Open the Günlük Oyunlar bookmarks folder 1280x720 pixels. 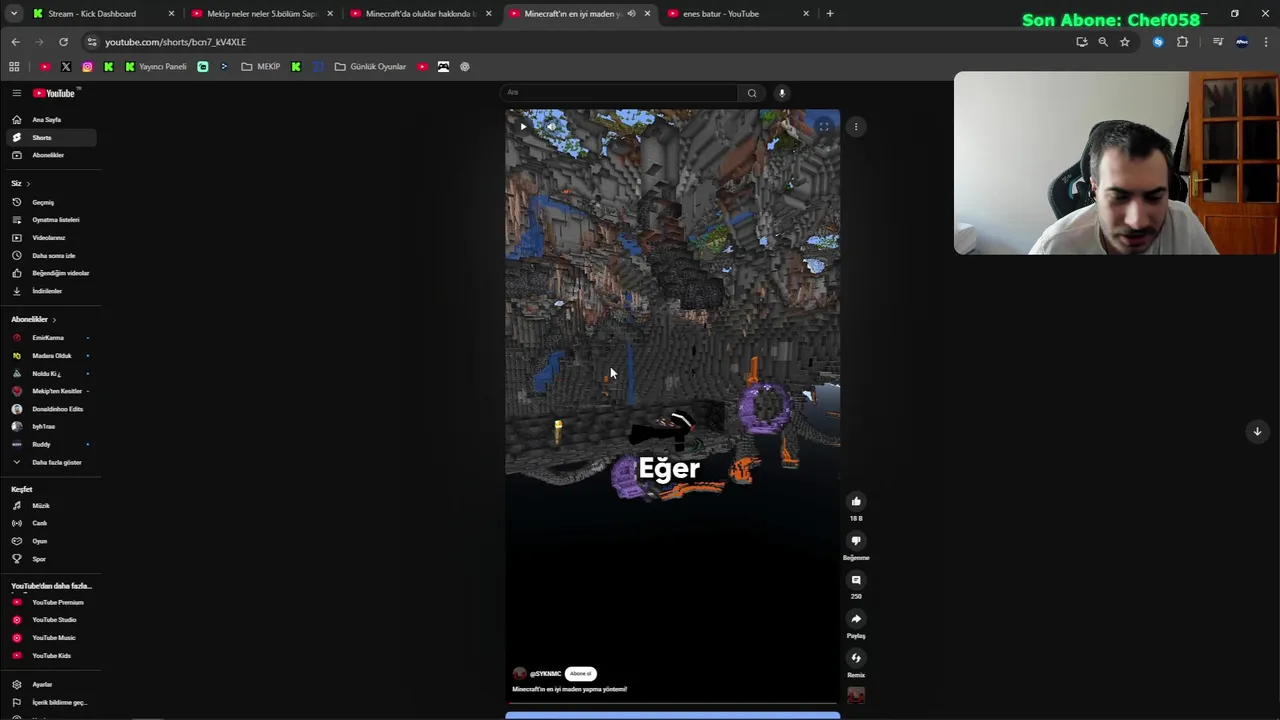370,67
